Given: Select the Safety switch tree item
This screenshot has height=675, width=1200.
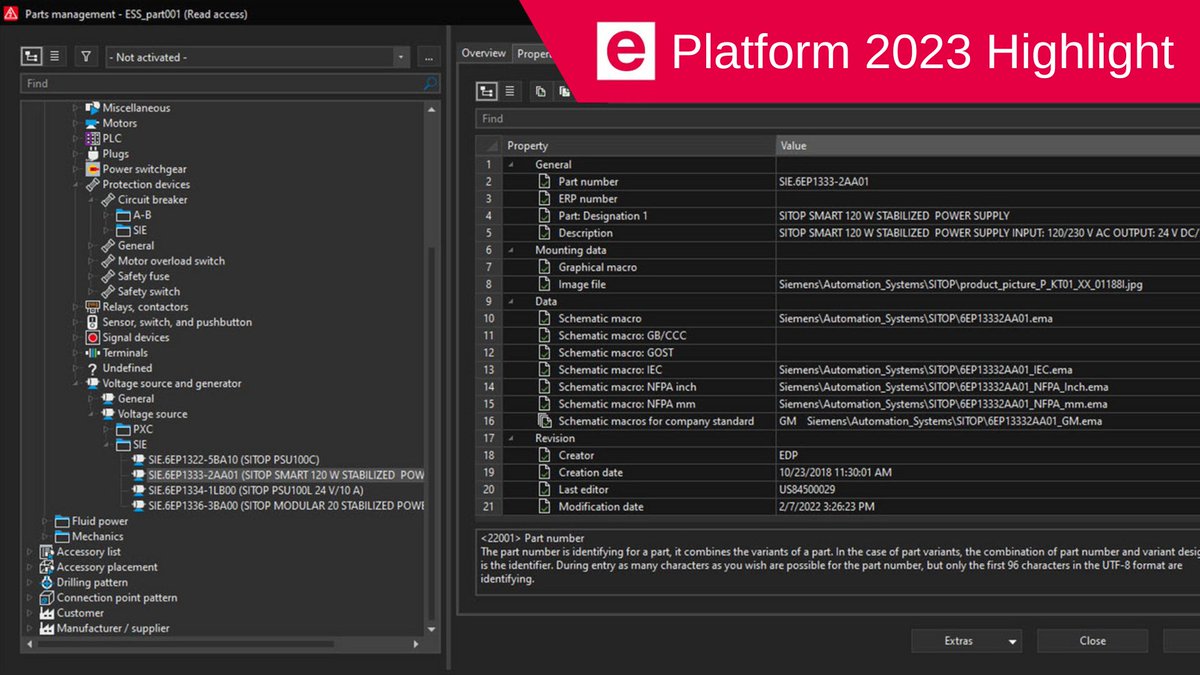Looking at the screenshot, I should point(149,292).
